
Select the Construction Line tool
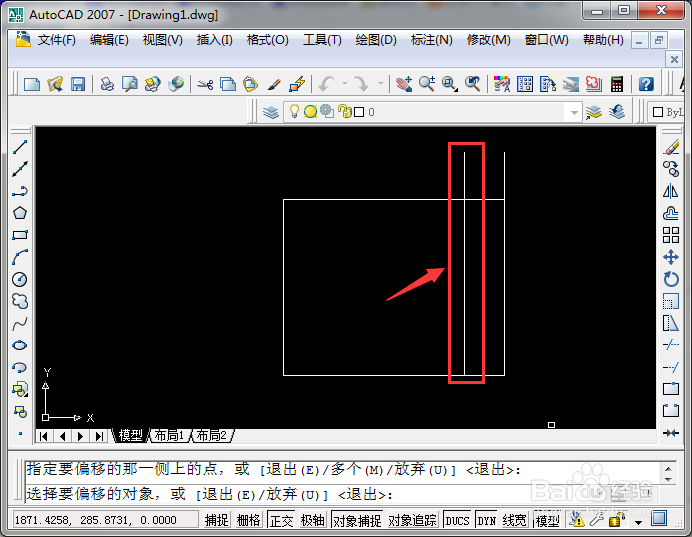tap(20, 169)
